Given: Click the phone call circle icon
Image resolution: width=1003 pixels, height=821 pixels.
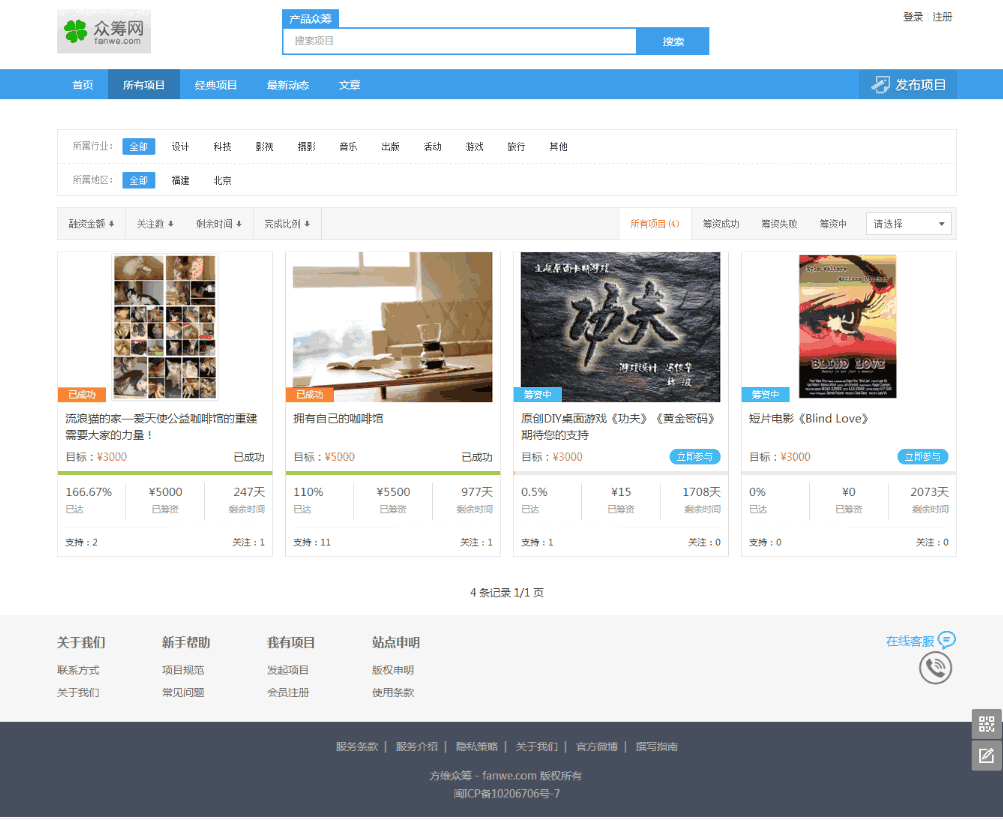Looking at the screenshot, I should tap(935, 668).
